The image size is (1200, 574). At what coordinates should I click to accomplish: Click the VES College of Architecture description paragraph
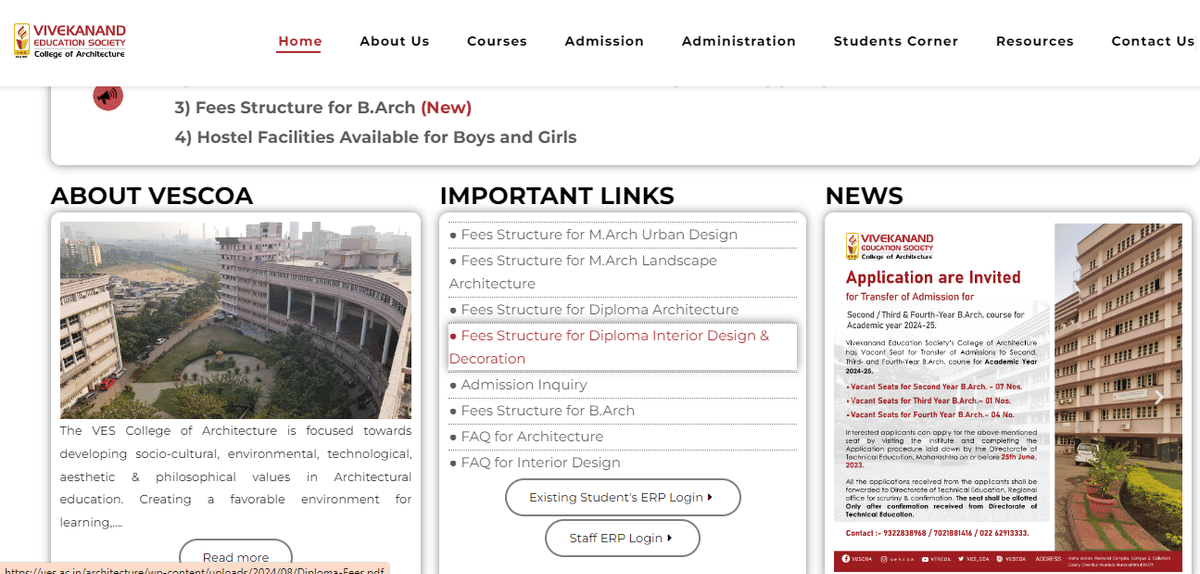click(235, 477)
